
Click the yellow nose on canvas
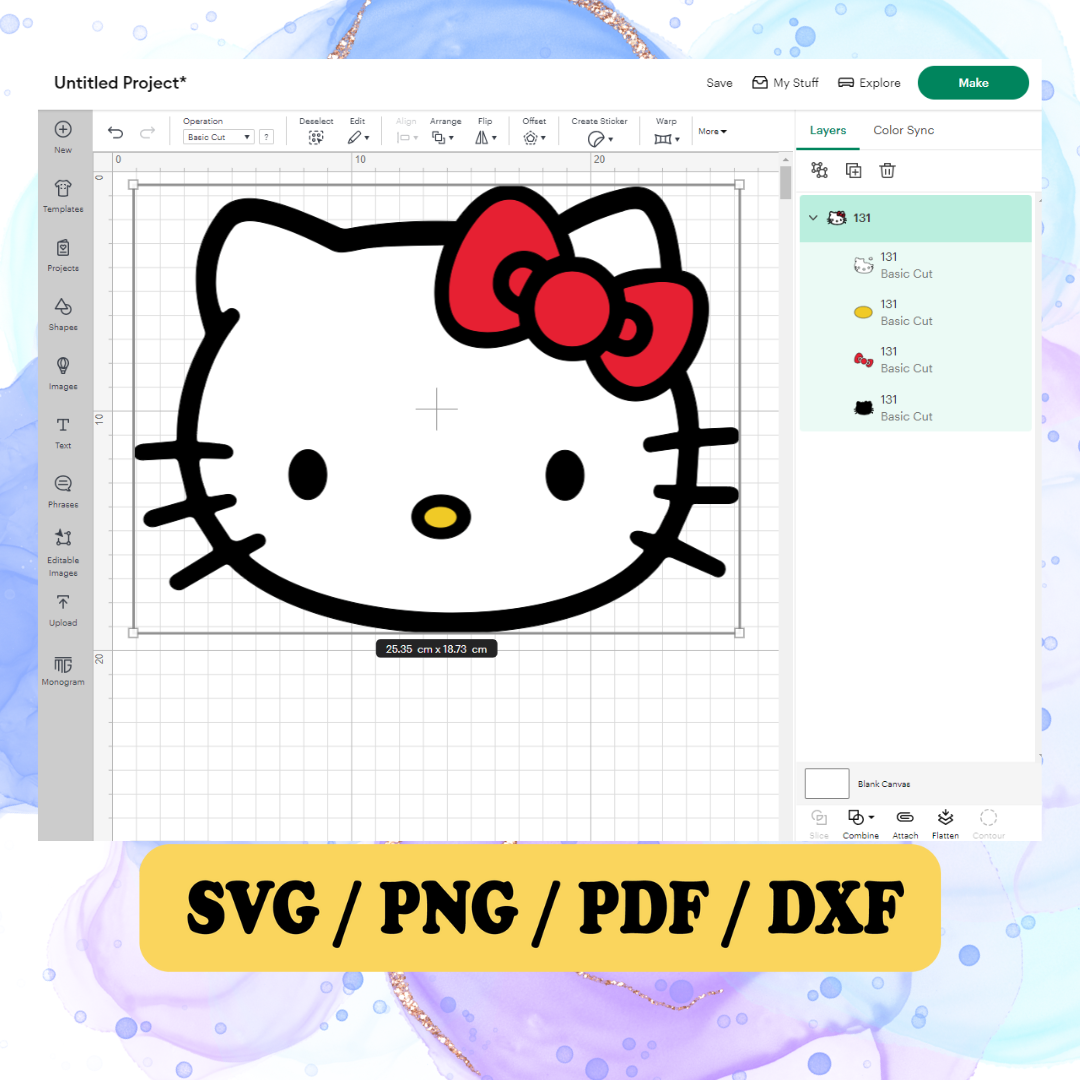click(440, 517)
